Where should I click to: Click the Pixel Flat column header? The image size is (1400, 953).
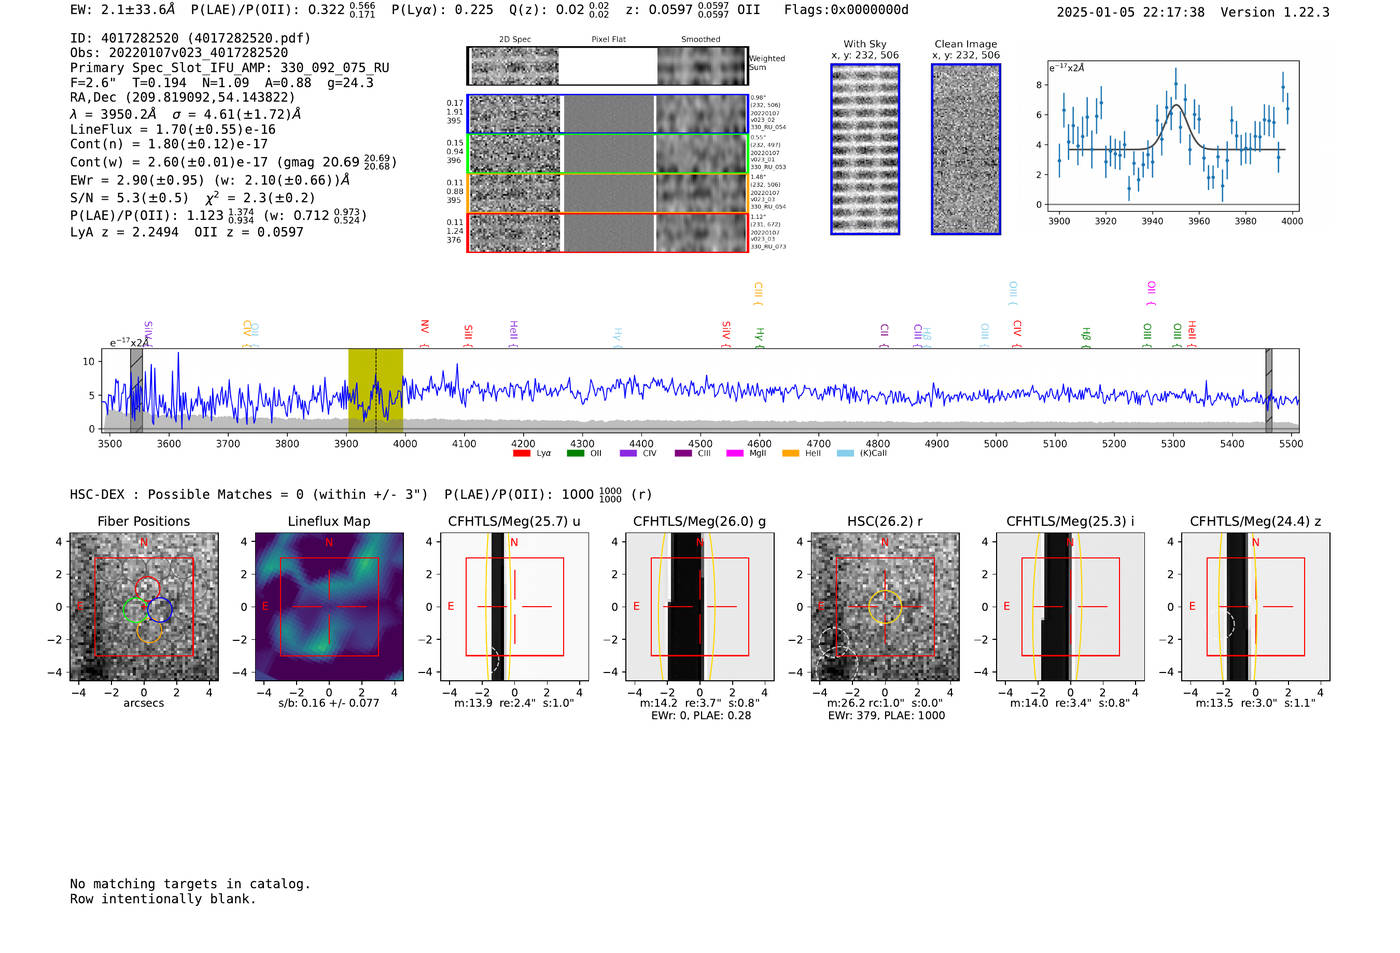(608, 40)
